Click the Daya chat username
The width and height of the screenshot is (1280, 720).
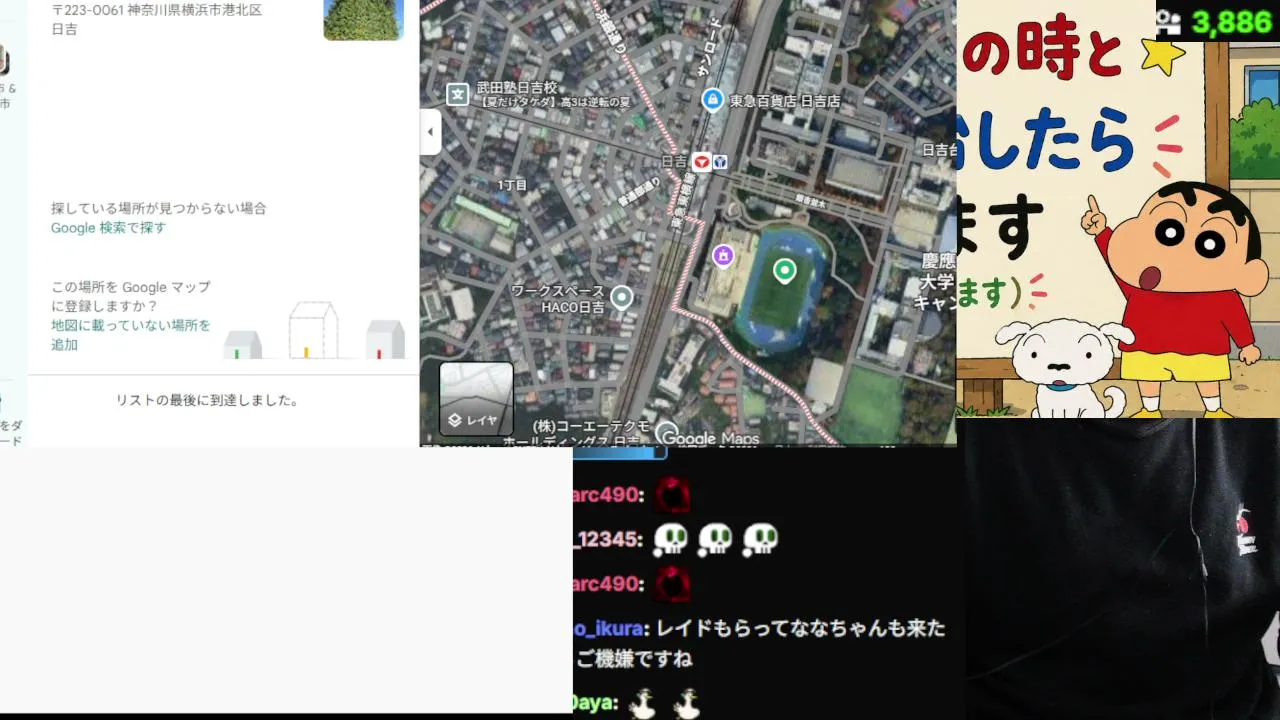pos(593,703)
